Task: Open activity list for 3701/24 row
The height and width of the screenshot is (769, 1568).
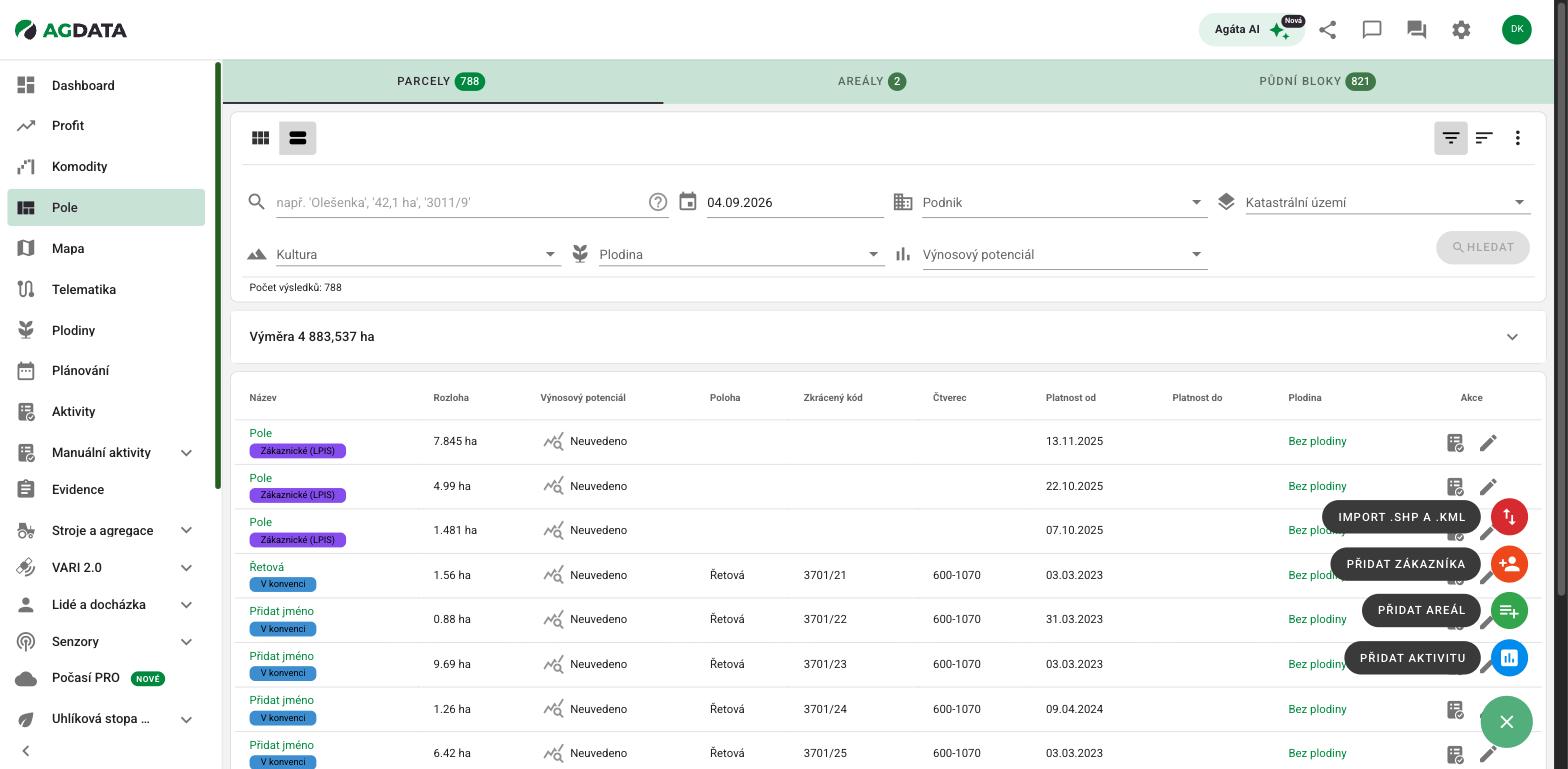Action: click(1455, 709)
